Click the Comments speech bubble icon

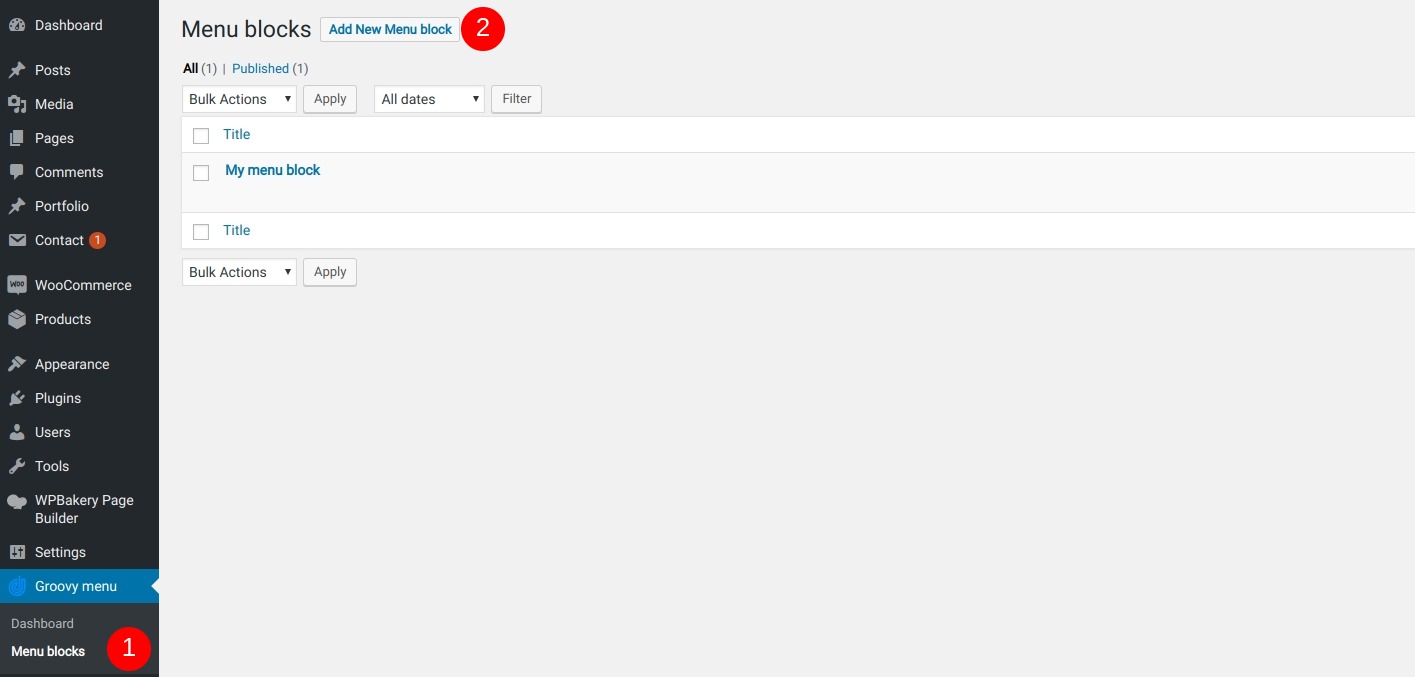tap(17, 172)
